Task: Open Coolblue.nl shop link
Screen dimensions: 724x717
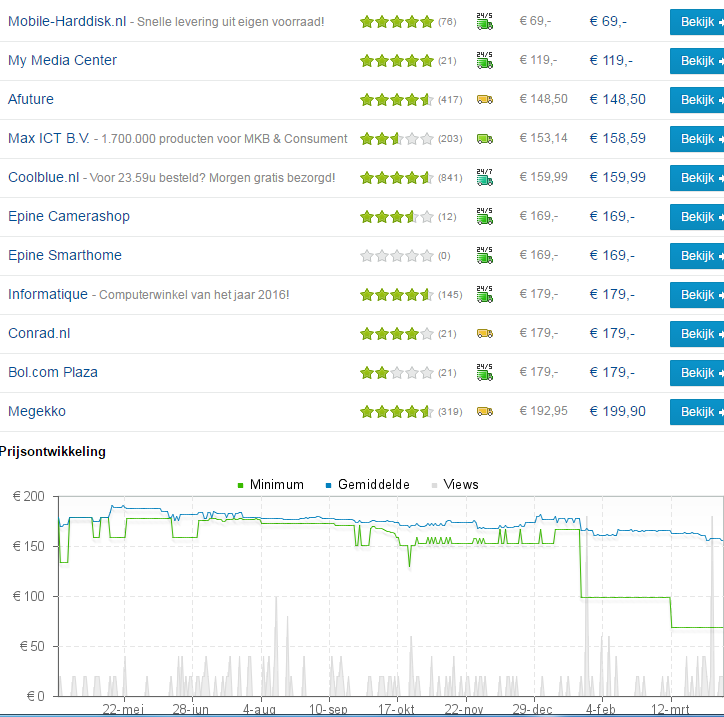Action: coord(44,177)
